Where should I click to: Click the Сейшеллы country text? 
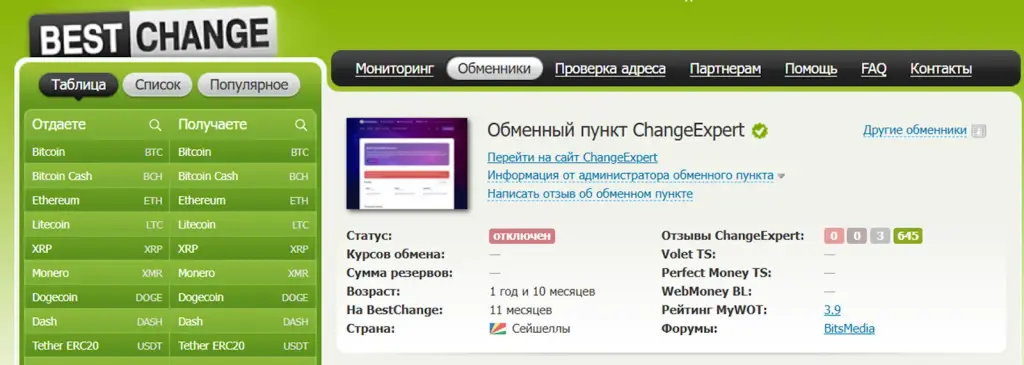coord(541,328)
